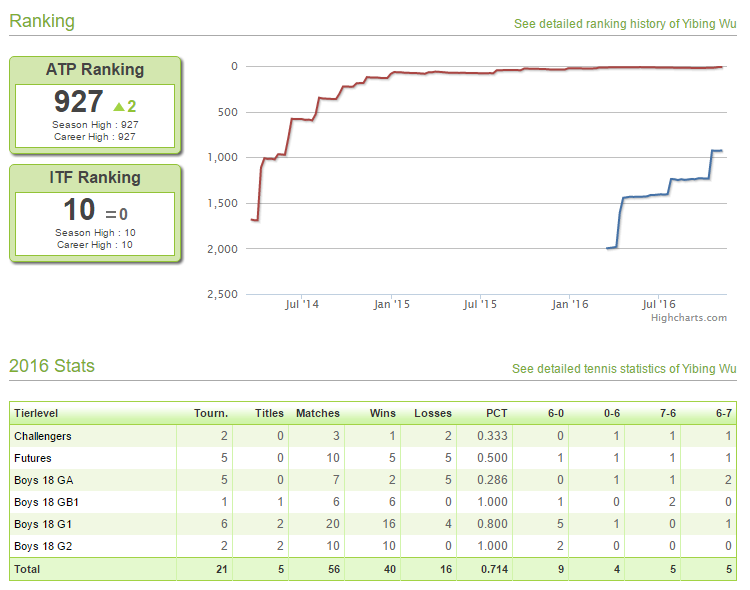Click the 'Jul '16' axis label
This screenshot has height=590, width=750.
[x=659, y=304]
